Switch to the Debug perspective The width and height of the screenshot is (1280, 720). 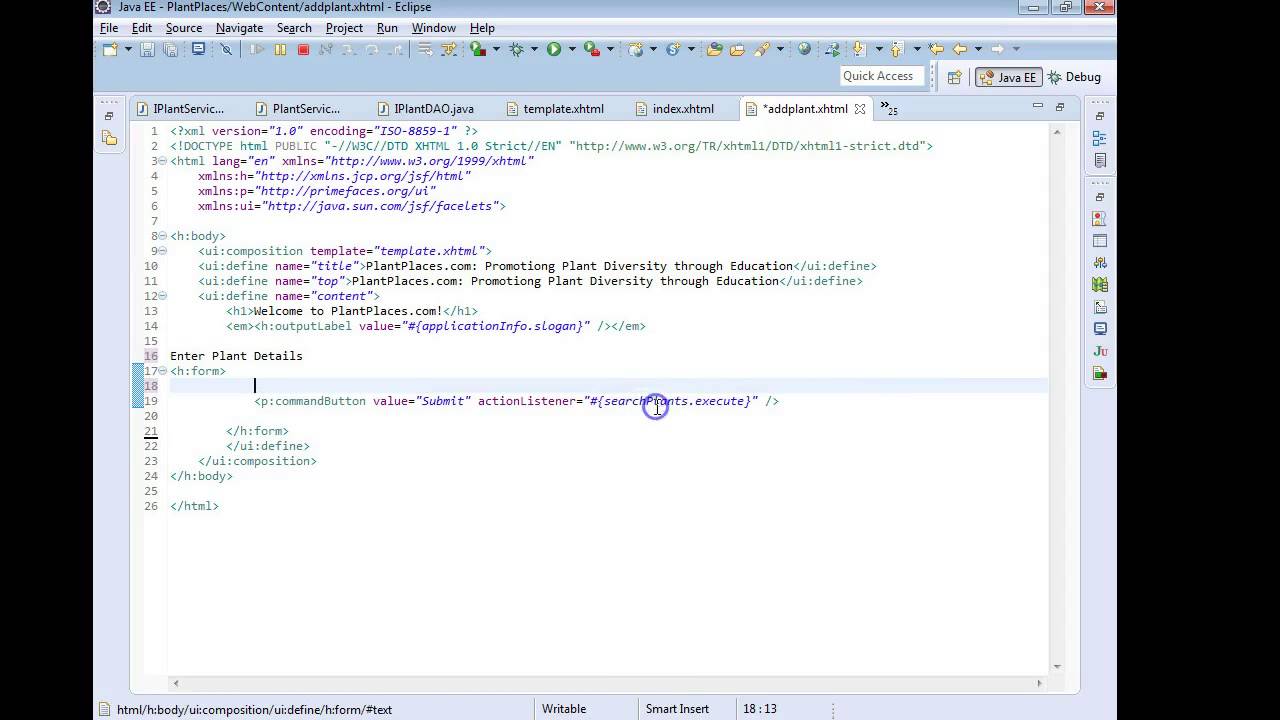(x=1074, y=77)
